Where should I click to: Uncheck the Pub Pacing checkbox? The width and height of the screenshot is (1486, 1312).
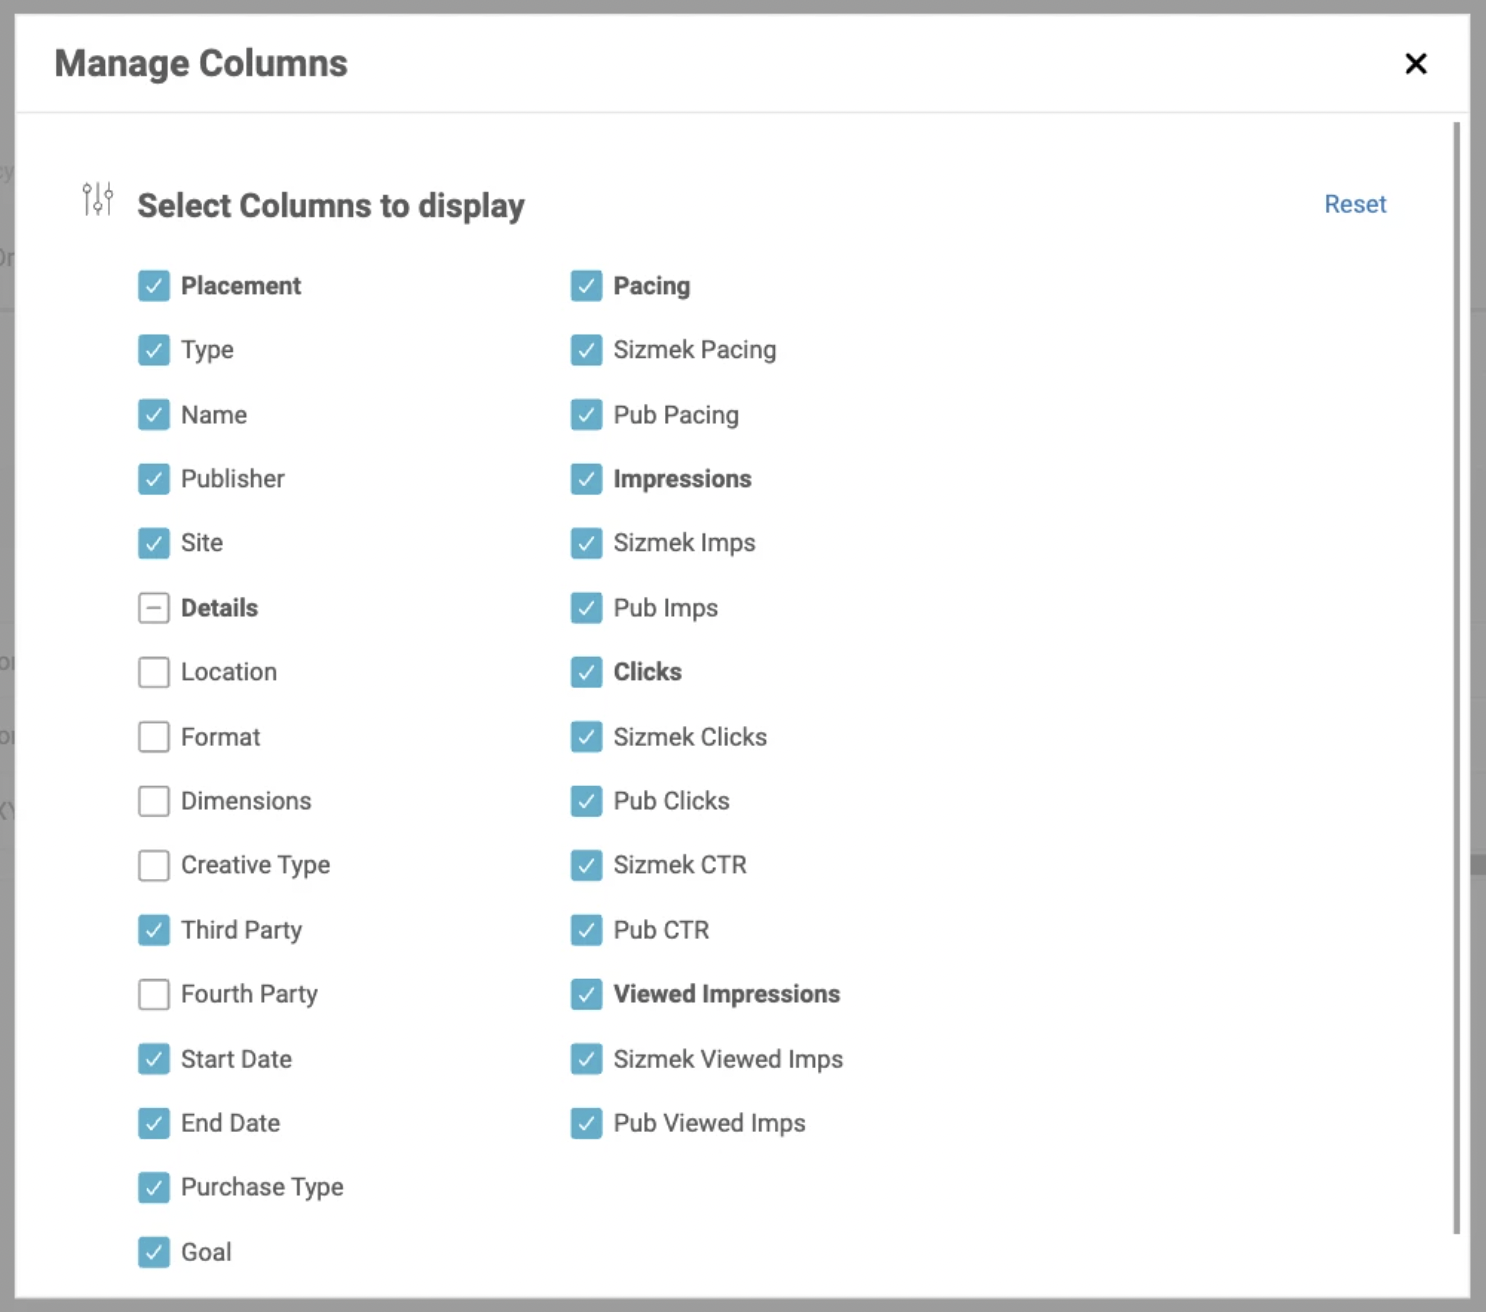[x=587, y=414]
